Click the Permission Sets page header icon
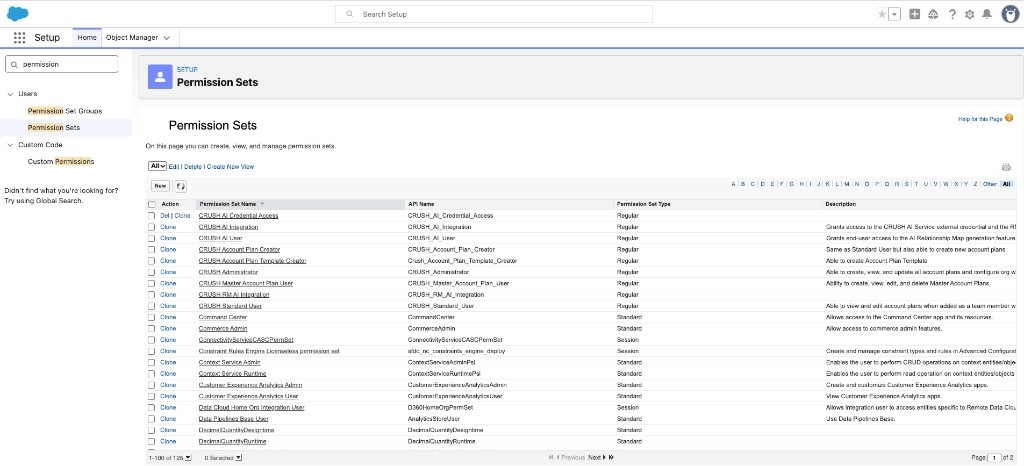 click(160, 76)
